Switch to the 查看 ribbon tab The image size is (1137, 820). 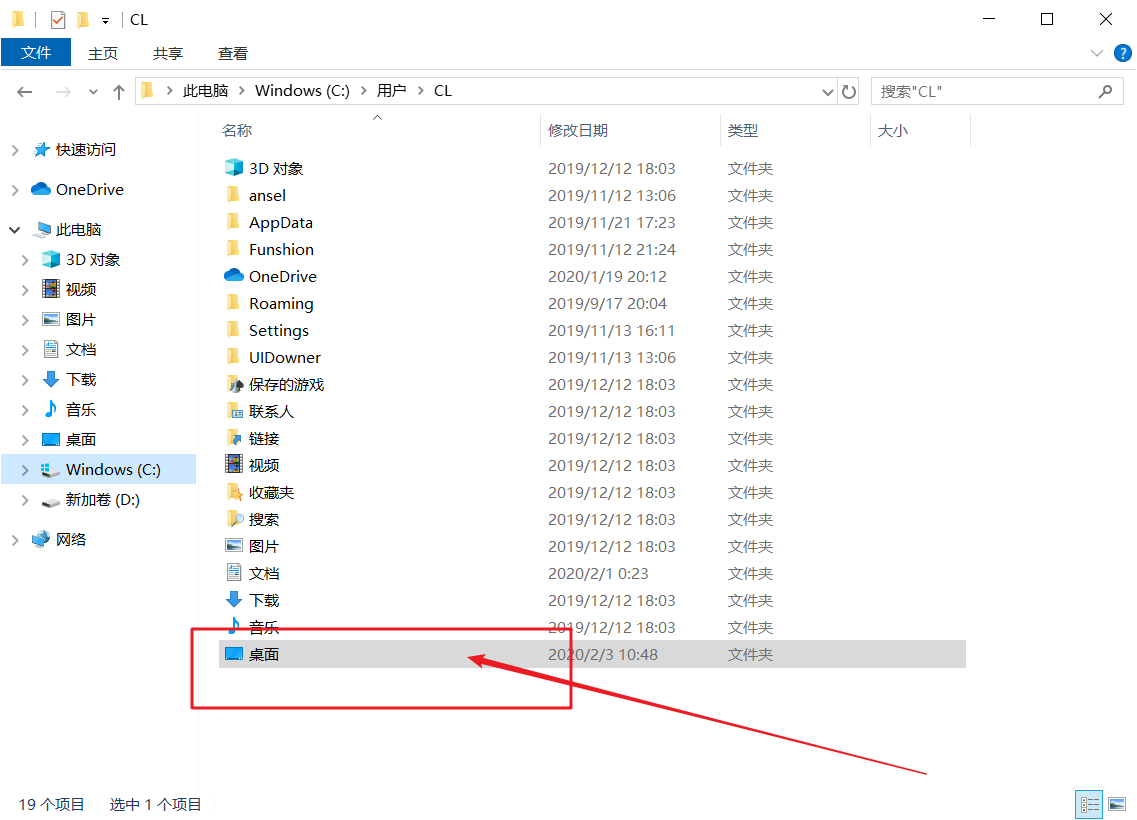[x=232, y=53]
